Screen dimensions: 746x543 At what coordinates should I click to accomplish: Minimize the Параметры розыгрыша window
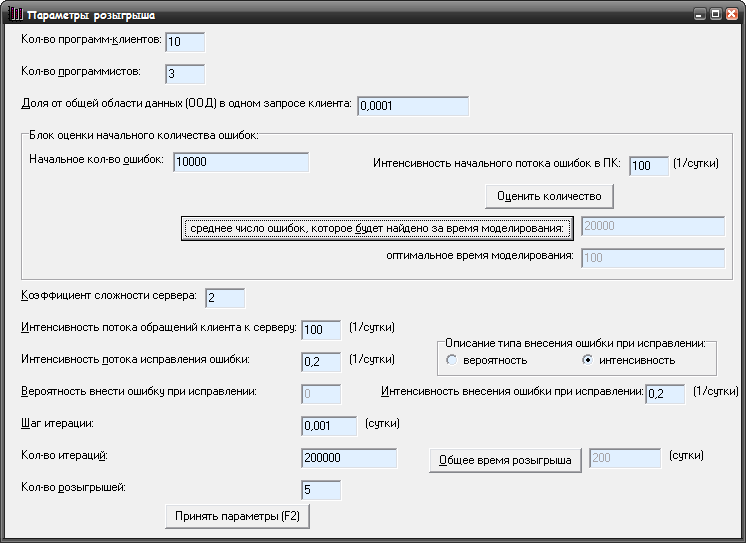[x=699, y=14]
